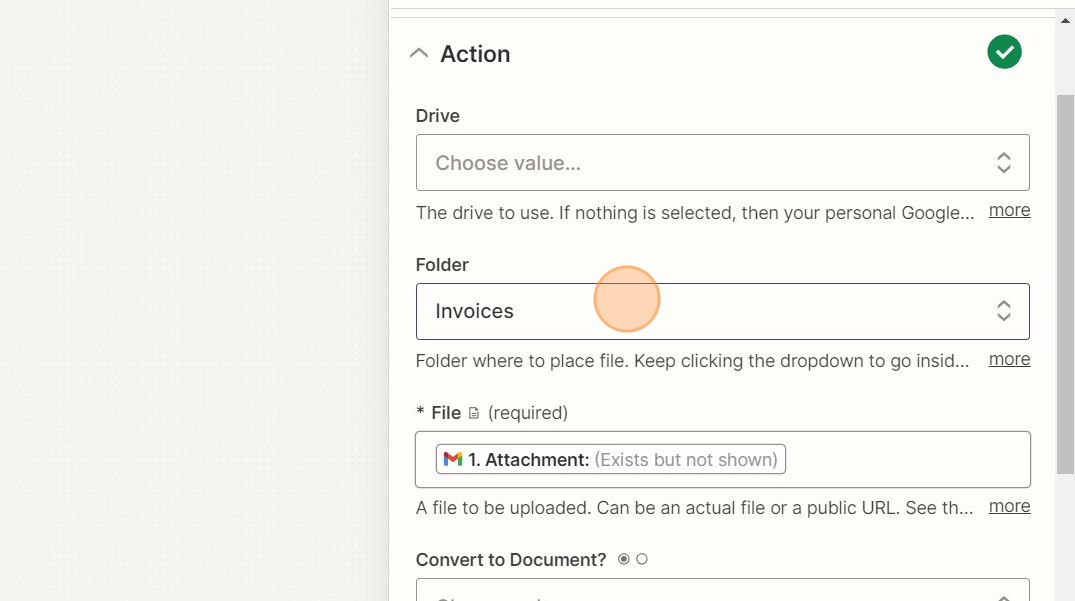Click the empty area of File field
The height and width of the screenshot is (601, 1075).
coord(905,459)
